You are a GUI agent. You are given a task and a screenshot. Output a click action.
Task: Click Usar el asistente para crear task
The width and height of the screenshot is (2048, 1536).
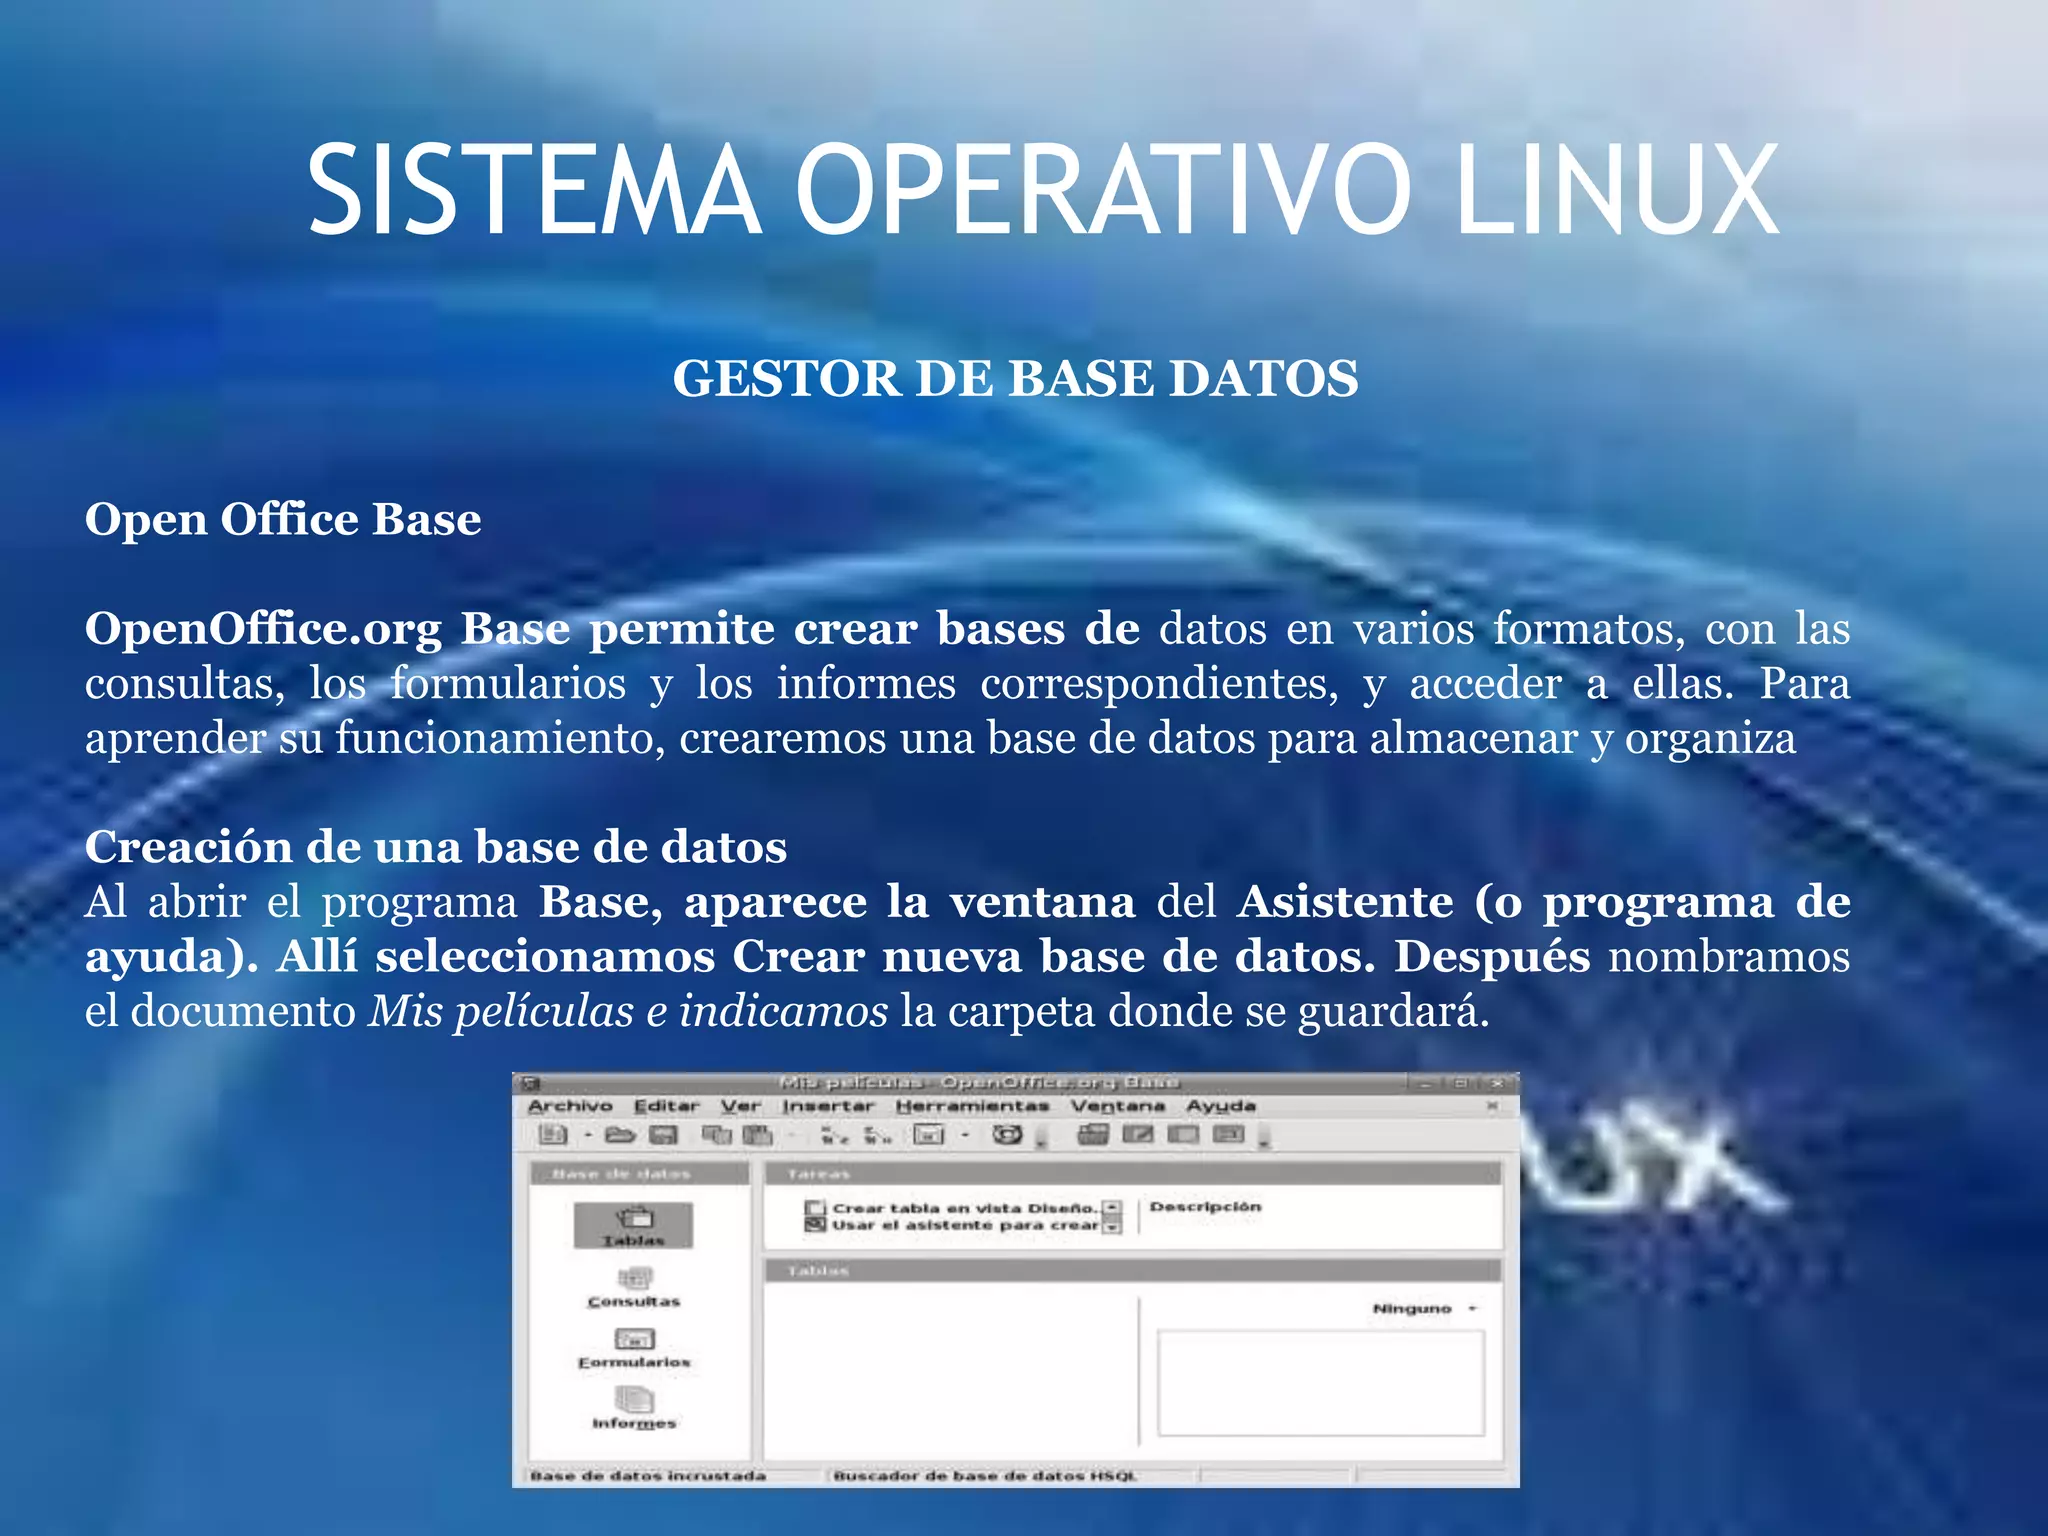952,1225
